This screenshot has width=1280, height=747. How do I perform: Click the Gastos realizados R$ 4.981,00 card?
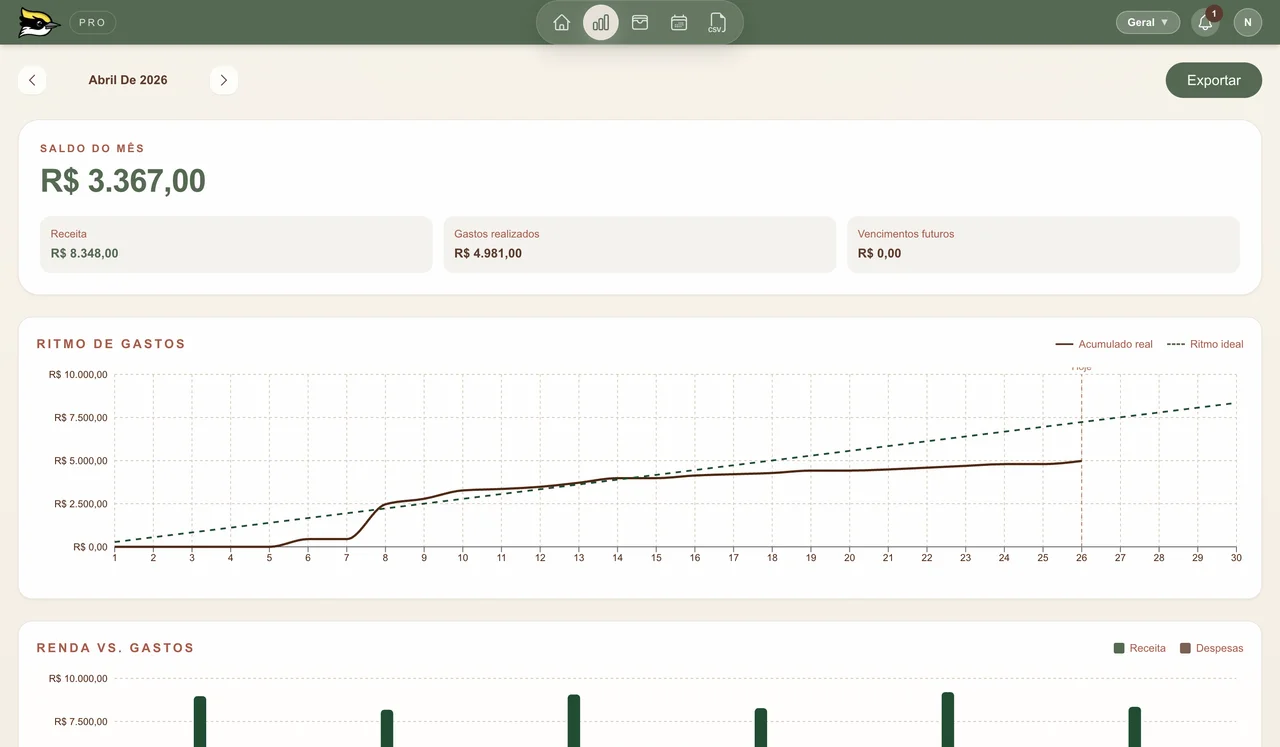pyautogui.click(x=640, y=244)
